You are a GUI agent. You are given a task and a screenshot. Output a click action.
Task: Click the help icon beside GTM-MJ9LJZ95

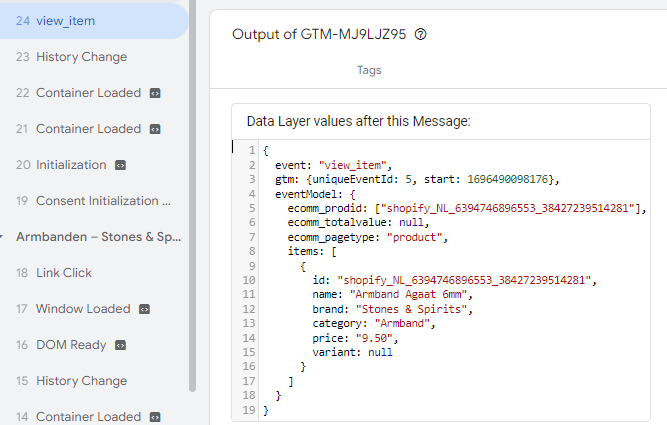pos(420,34)
